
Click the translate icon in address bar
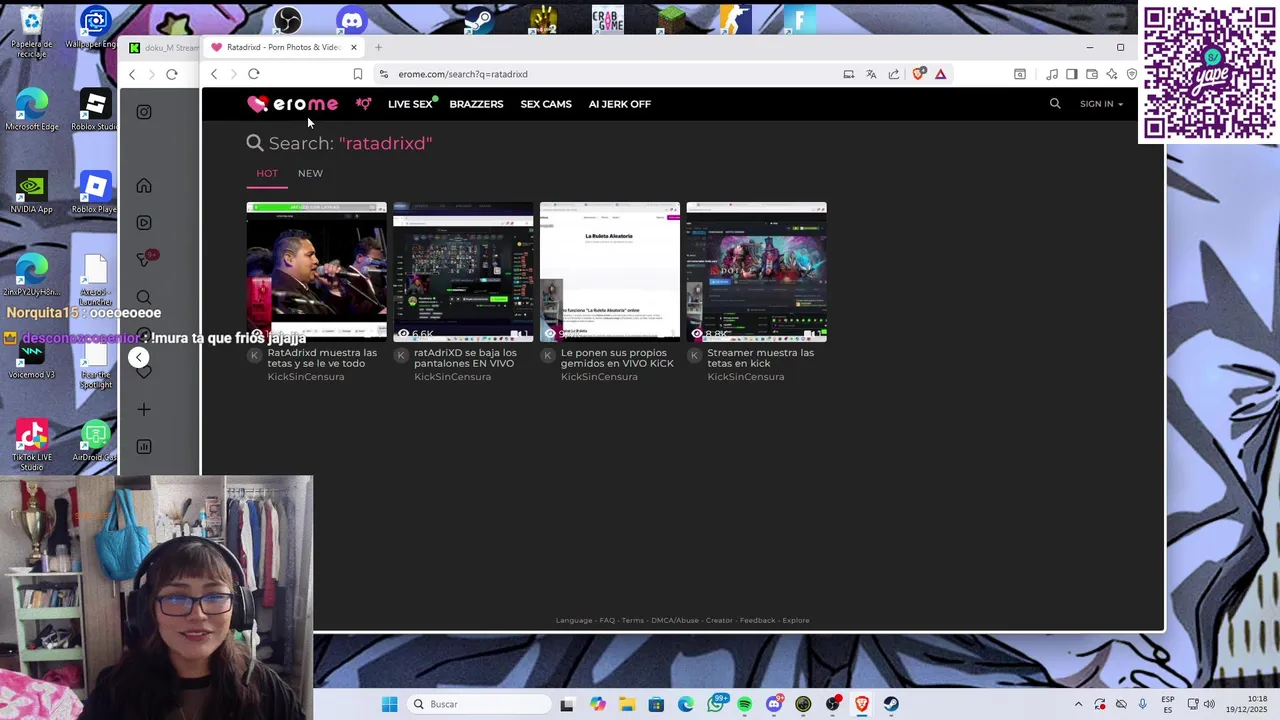[x=871, y=74]
